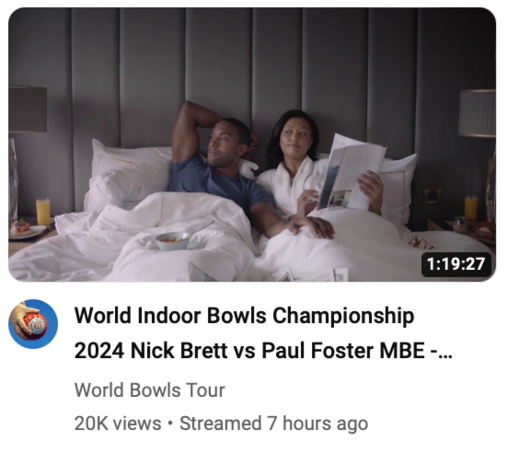Visit the World Bowls Tour channel name
Viewport: 508px width, 453px height.
click(149, 390)
